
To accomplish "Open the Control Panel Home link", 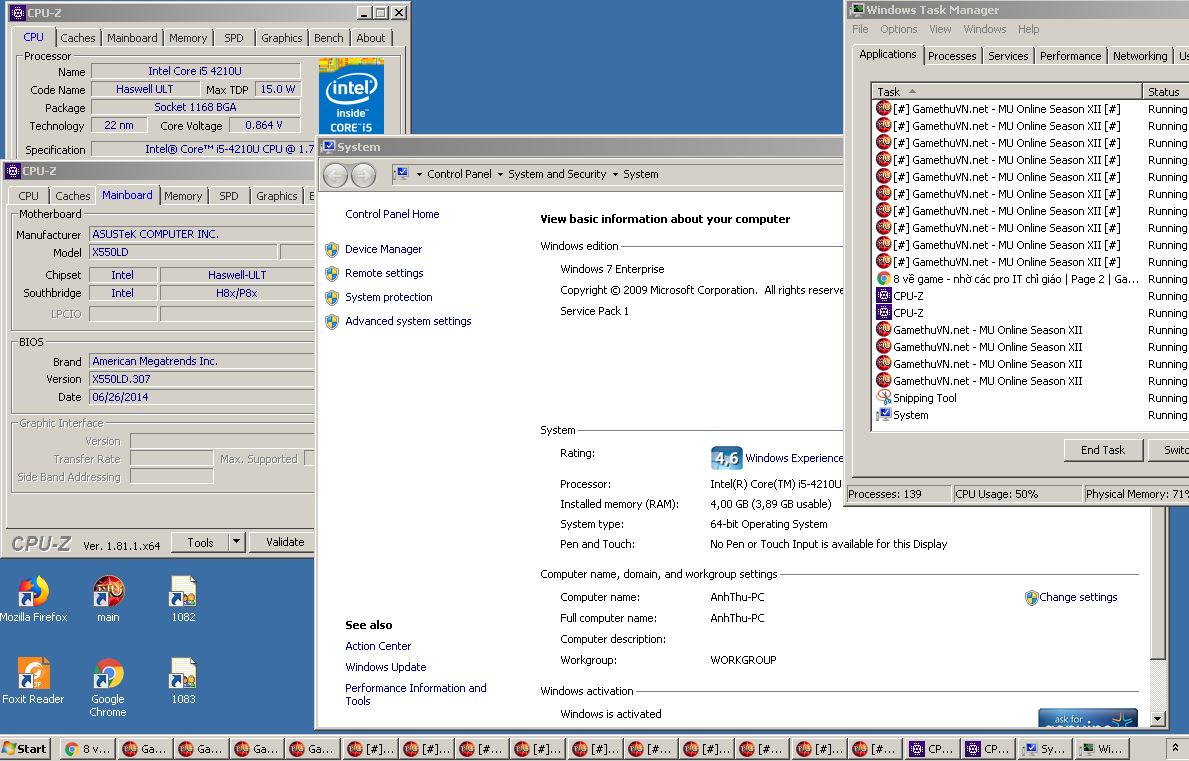I will (392, 215).
